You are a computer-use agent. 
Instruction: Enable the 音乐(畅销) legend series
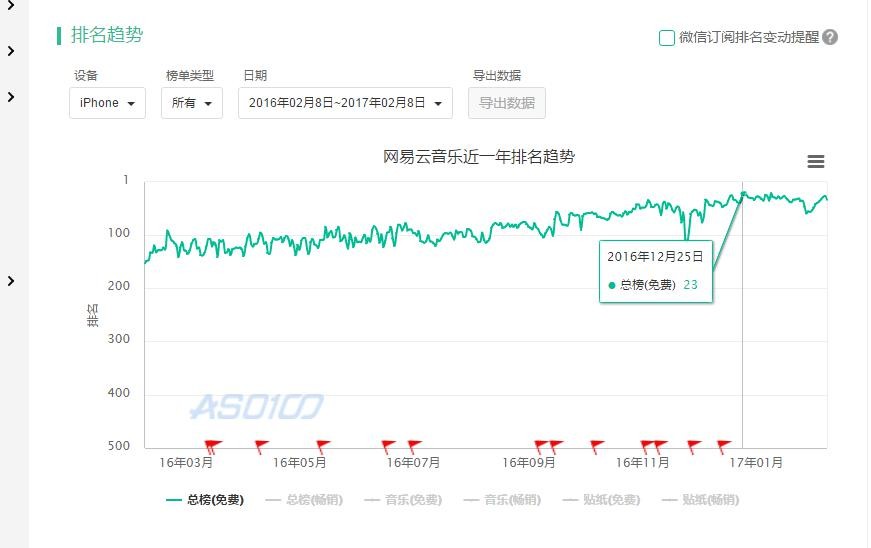pos(502,500)
